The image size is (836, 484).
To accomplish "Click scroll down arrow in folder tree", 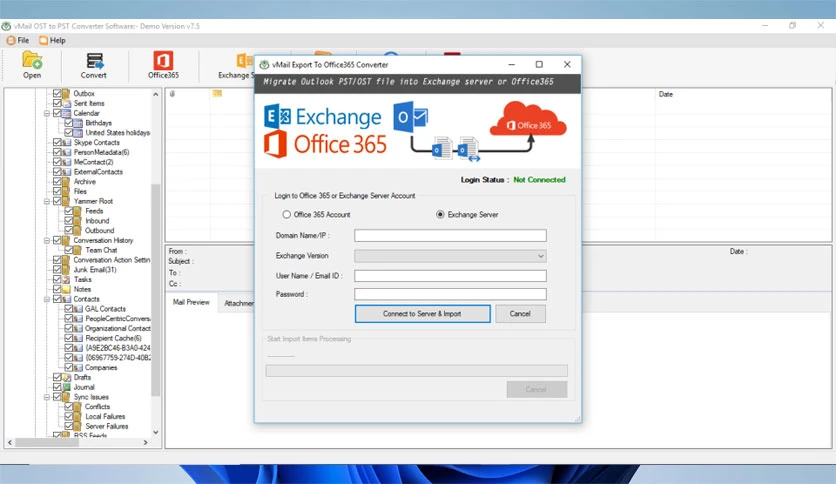I will pos(156,432).
